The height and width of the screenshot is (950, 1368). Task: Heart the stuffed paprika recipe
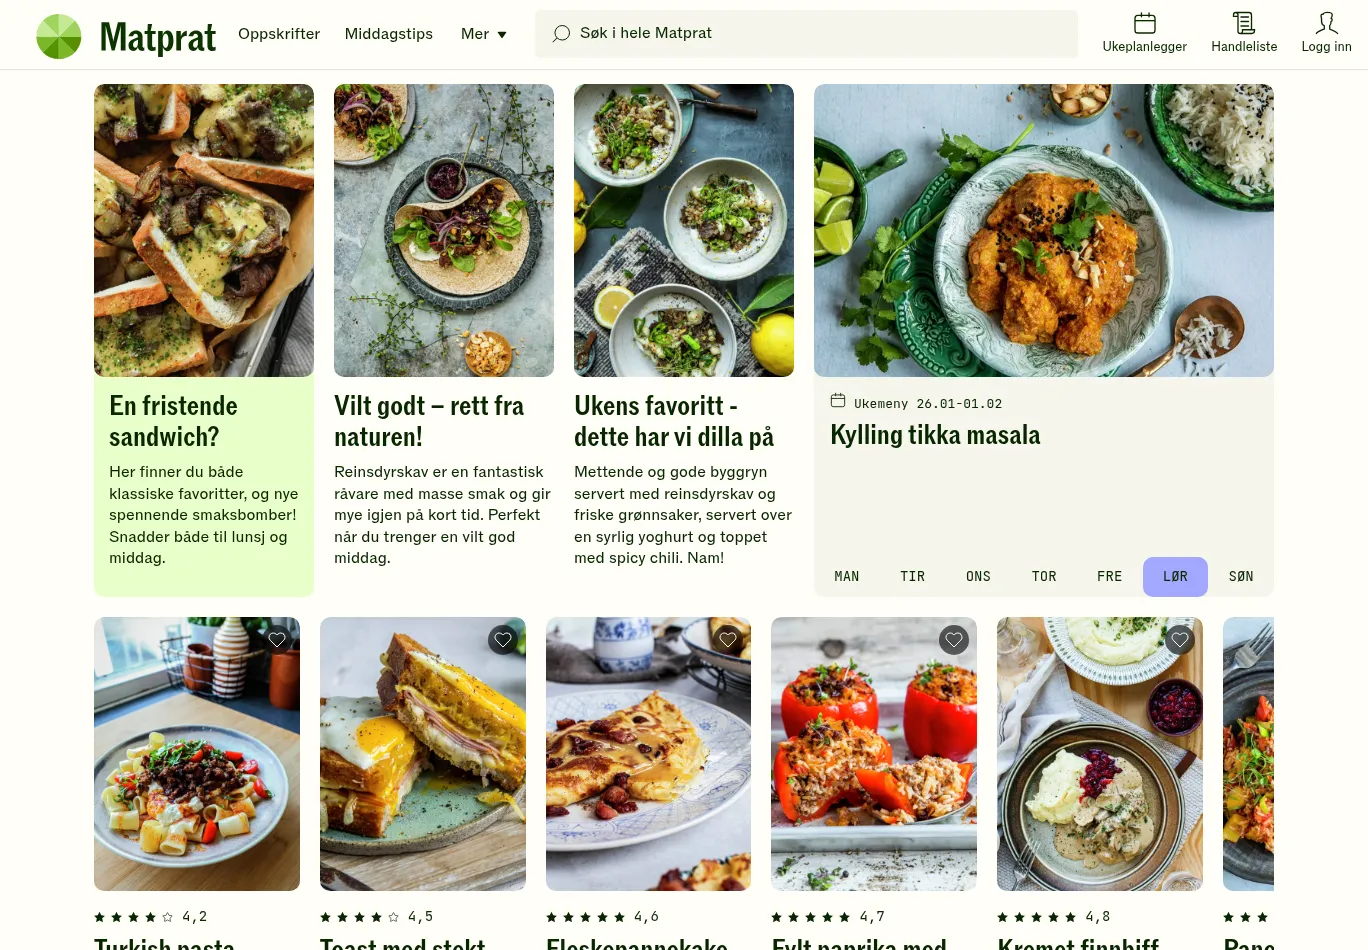pyautogui.click(x=954, y=640)
